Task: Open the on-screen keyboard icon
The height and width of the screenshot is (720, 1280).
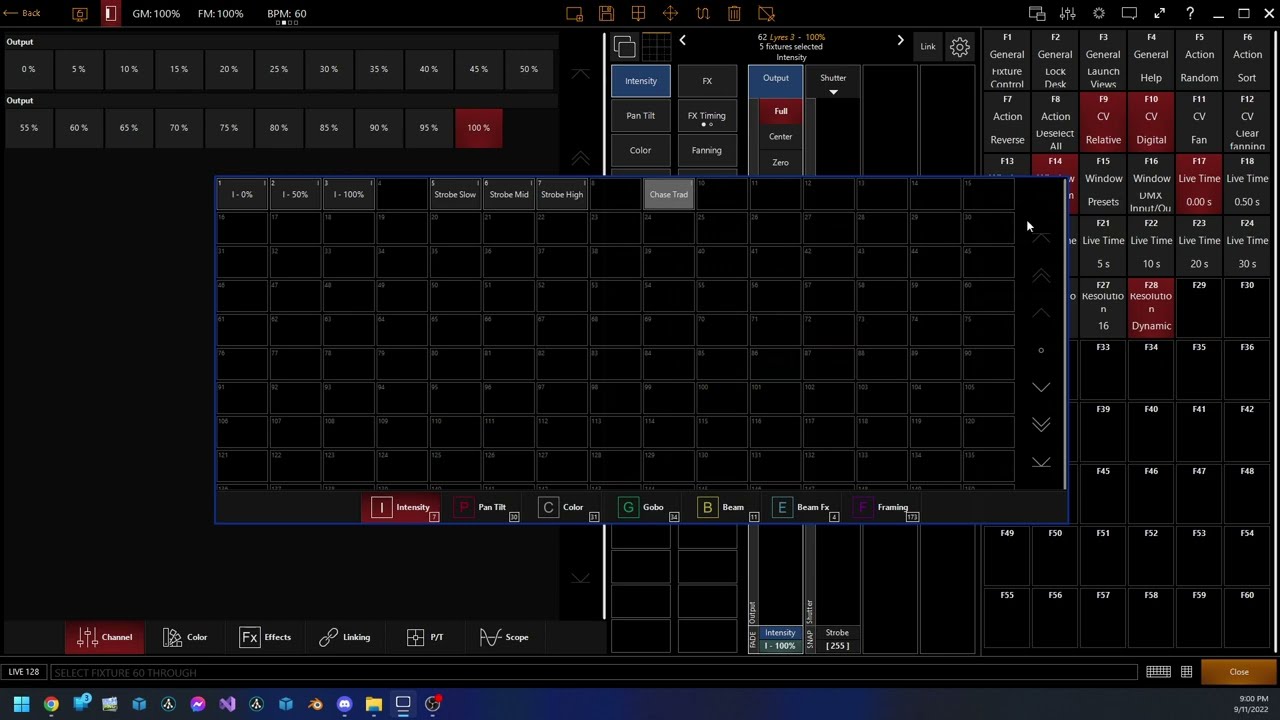Action: click(1158, 672)
